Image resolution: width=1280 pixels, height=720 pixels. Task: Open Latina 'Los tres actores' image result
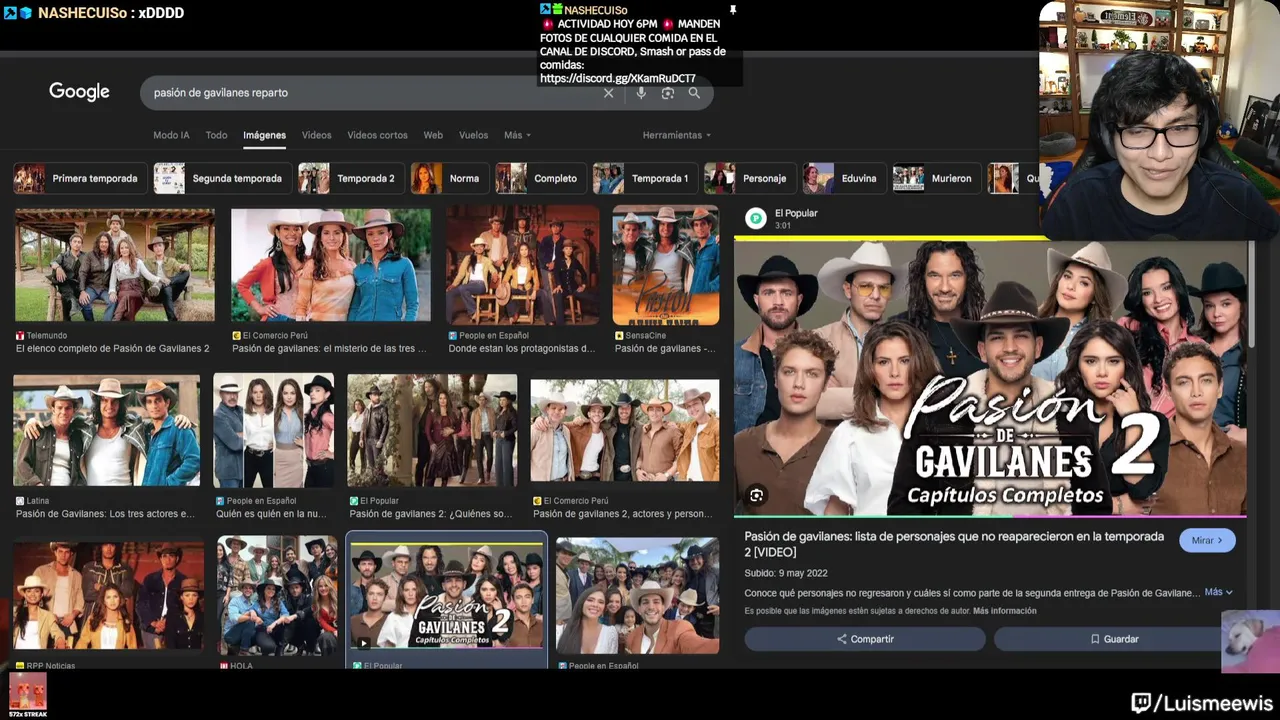106,430
